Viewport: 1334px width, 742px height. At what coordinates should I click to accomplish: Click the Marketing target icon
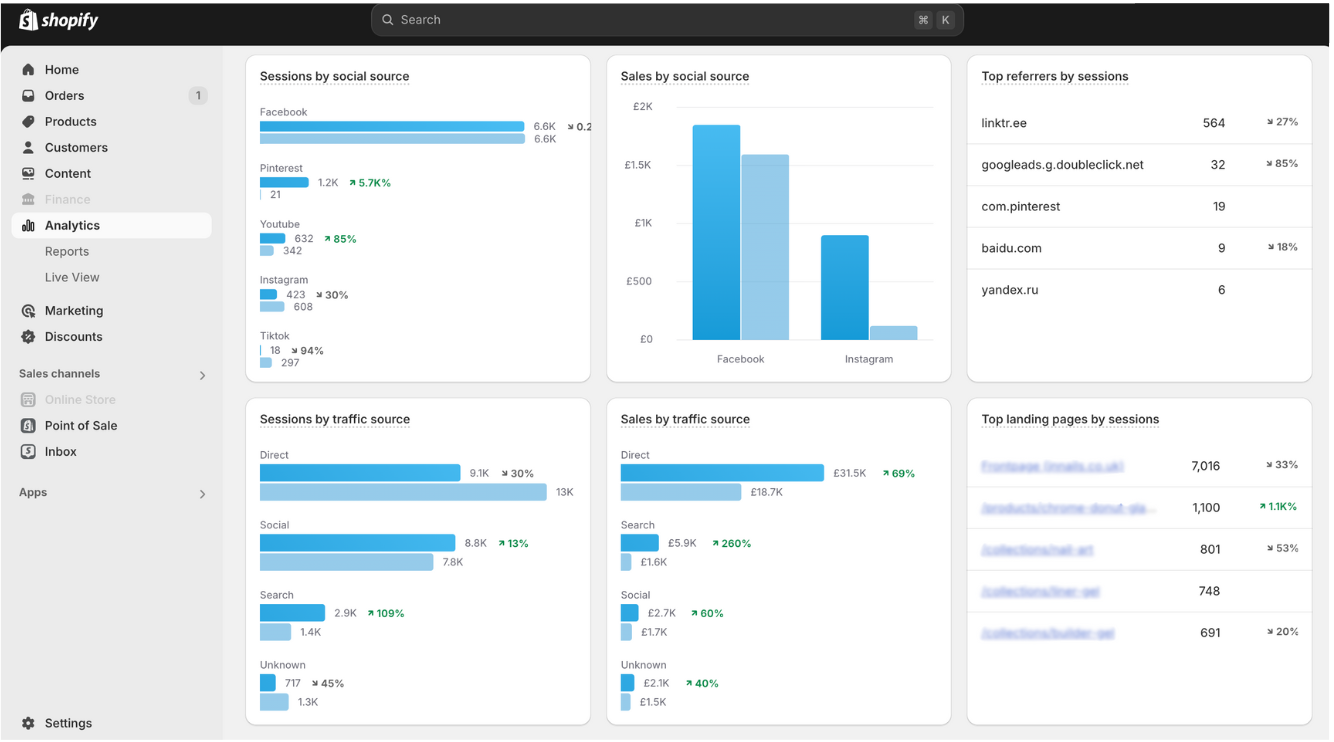pos(28,311)
